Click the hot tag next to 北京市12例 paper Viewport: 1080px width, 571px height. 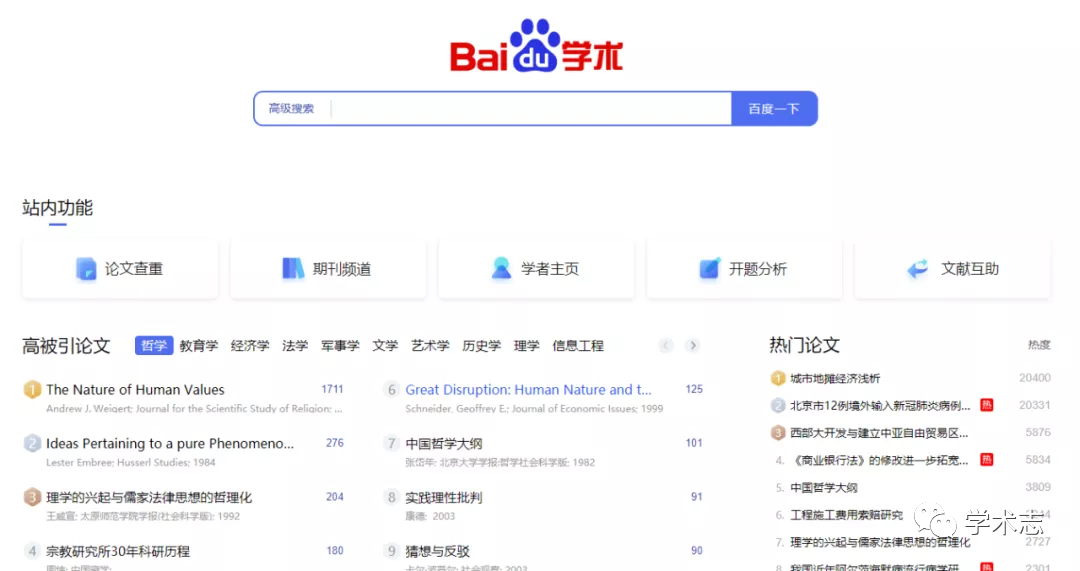click(986, 405)
